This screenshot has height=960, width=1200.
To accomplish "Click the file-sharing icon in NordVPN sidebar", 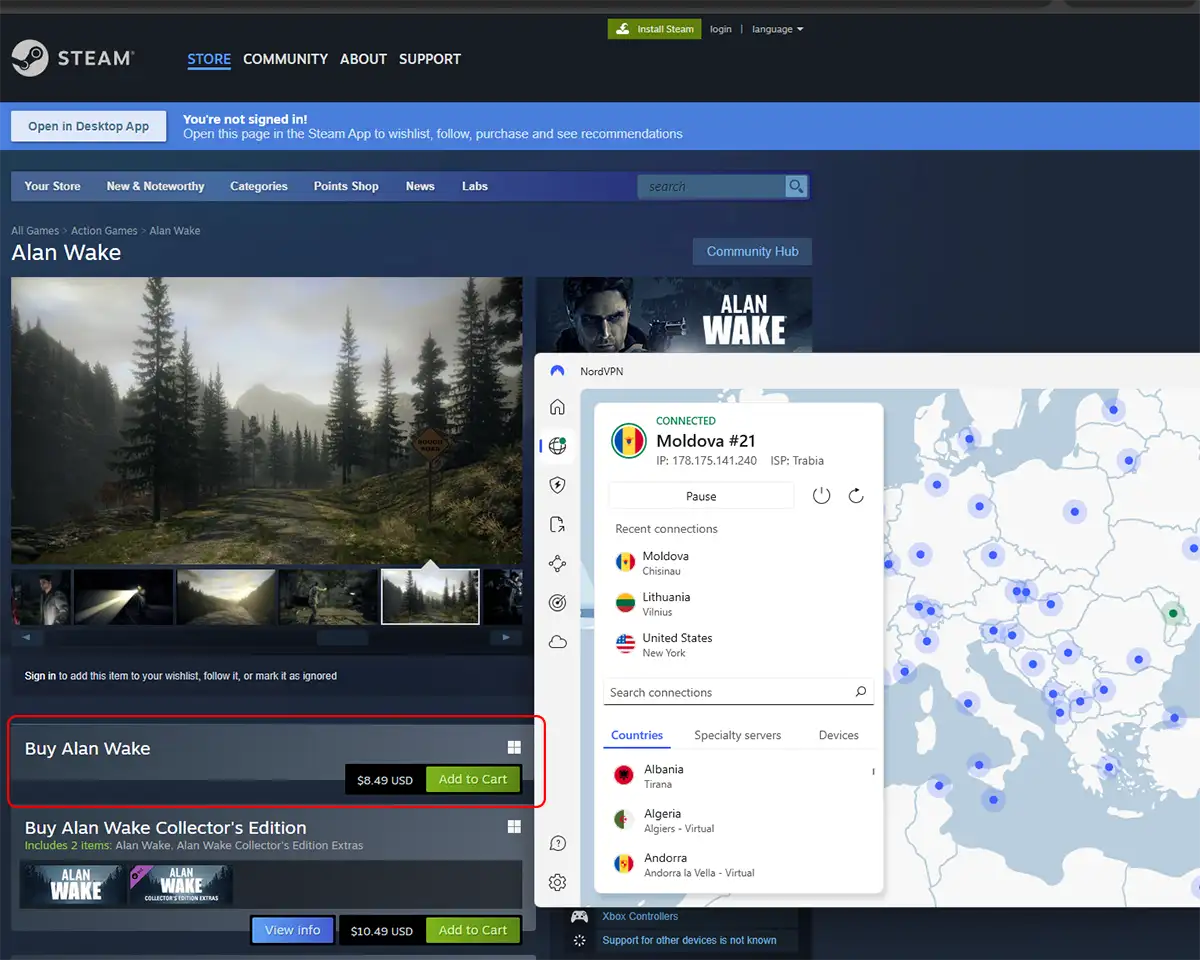I will click(557, 524).
